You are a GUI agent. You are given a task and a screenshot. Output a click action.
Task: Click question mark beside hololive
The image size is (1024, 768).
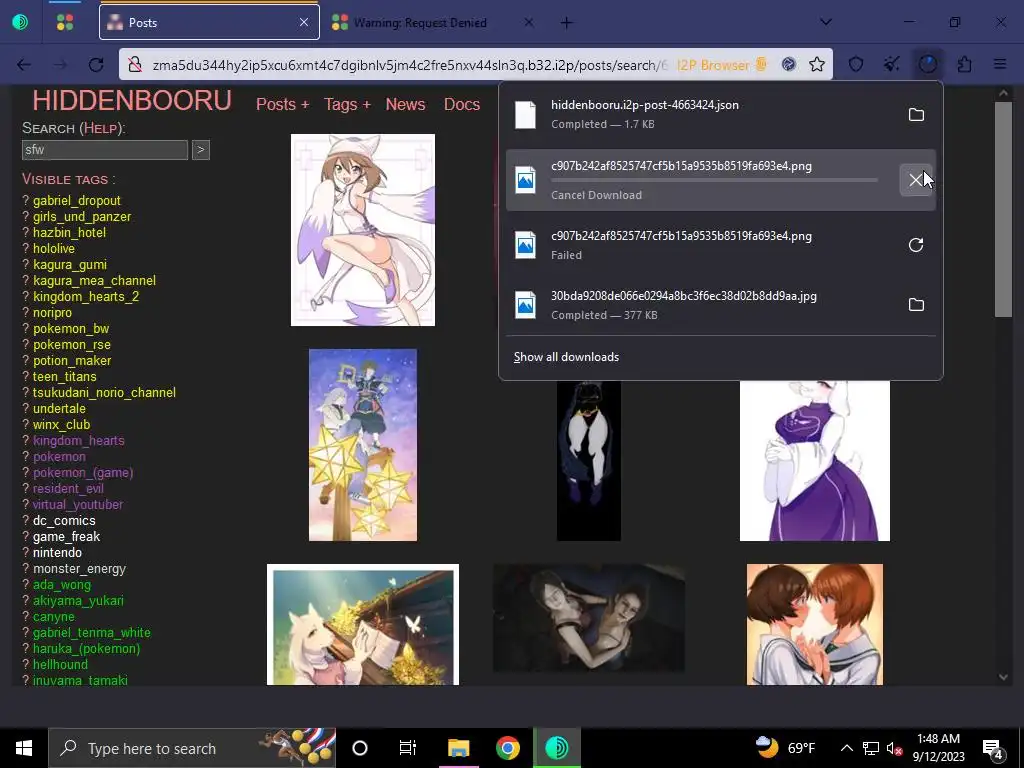point(26,248)
